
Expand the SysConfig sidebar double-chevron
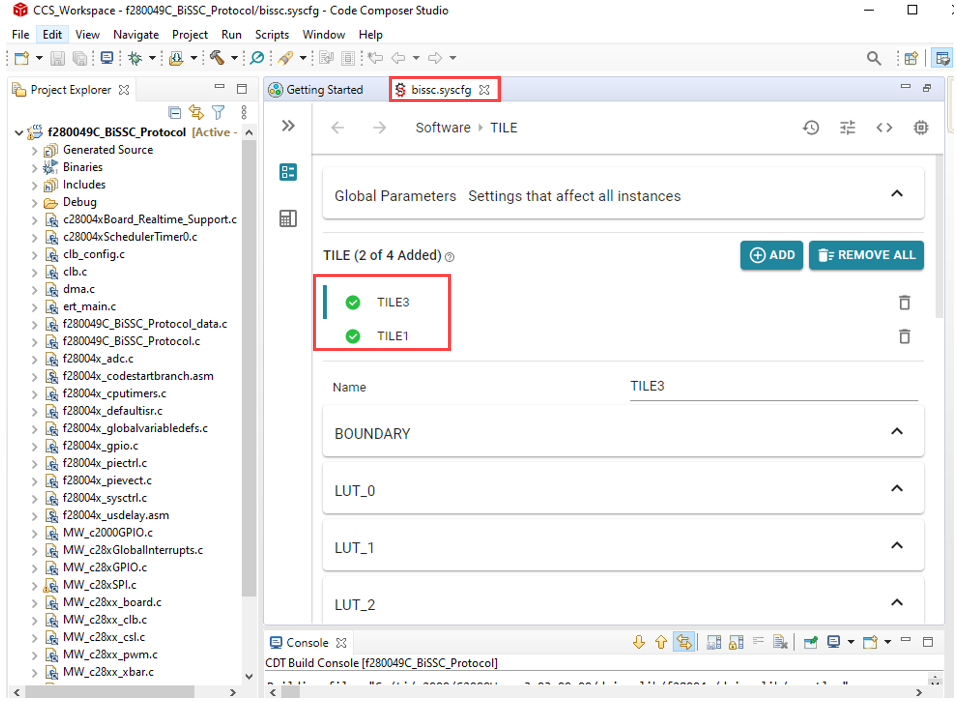point(288,126)
